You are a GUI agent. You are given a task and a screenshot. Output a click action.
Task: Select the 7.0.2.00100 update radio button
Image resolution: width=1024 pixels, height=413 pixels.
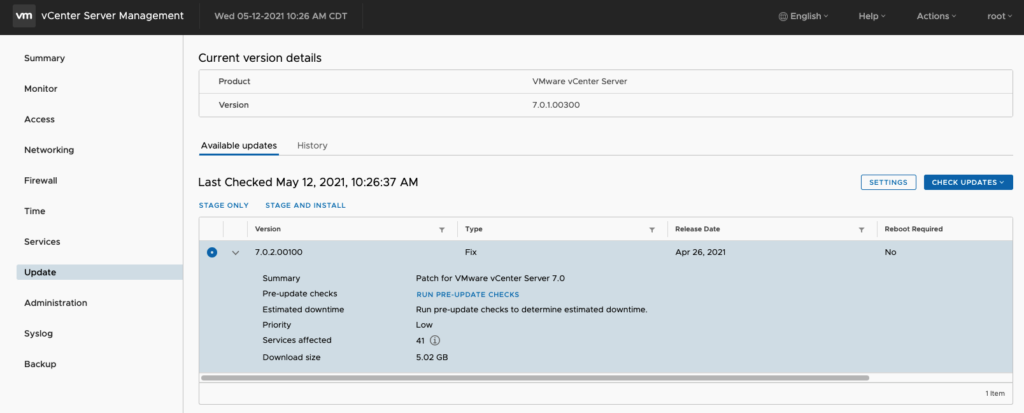point(212,252)
